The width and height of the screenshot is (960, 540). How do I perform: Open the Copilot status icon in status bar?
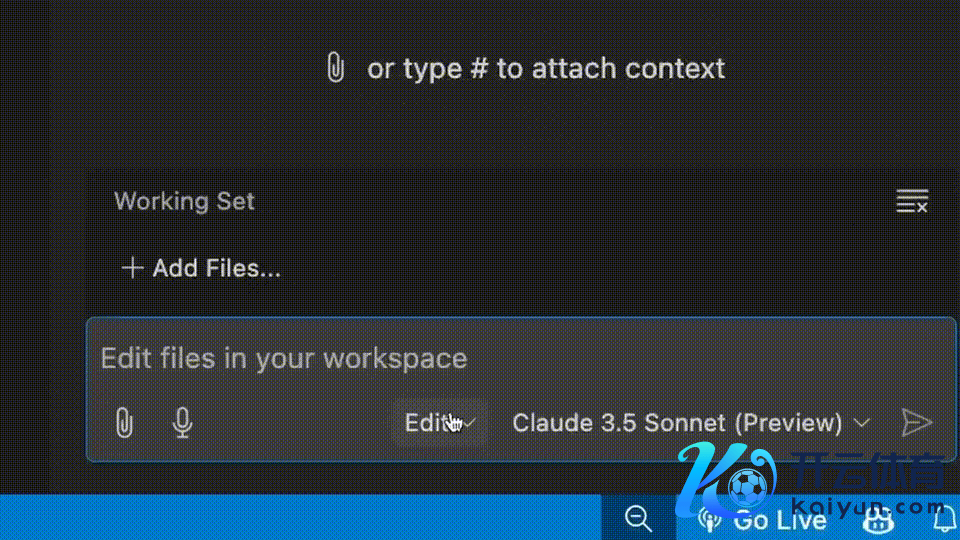pyautogui.click(x=879, y=519)
